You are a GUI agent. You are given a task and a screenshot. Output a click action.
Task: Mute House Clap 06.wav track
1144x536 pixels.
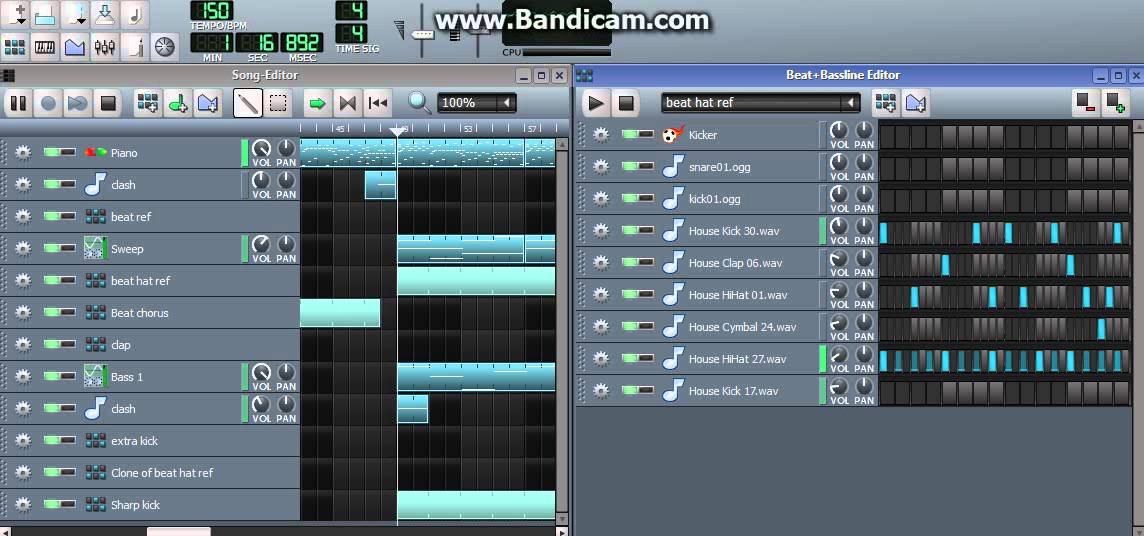(x=630, y=262)
